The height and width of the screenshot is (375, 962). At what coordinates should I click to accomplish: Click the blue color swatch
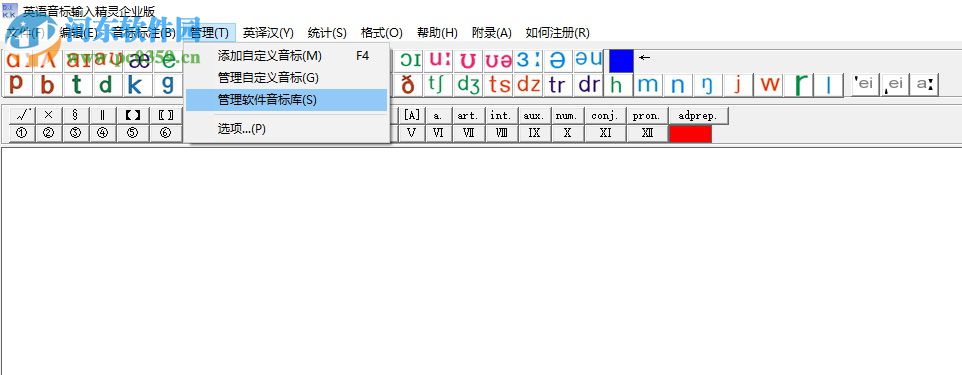[621, 61]
